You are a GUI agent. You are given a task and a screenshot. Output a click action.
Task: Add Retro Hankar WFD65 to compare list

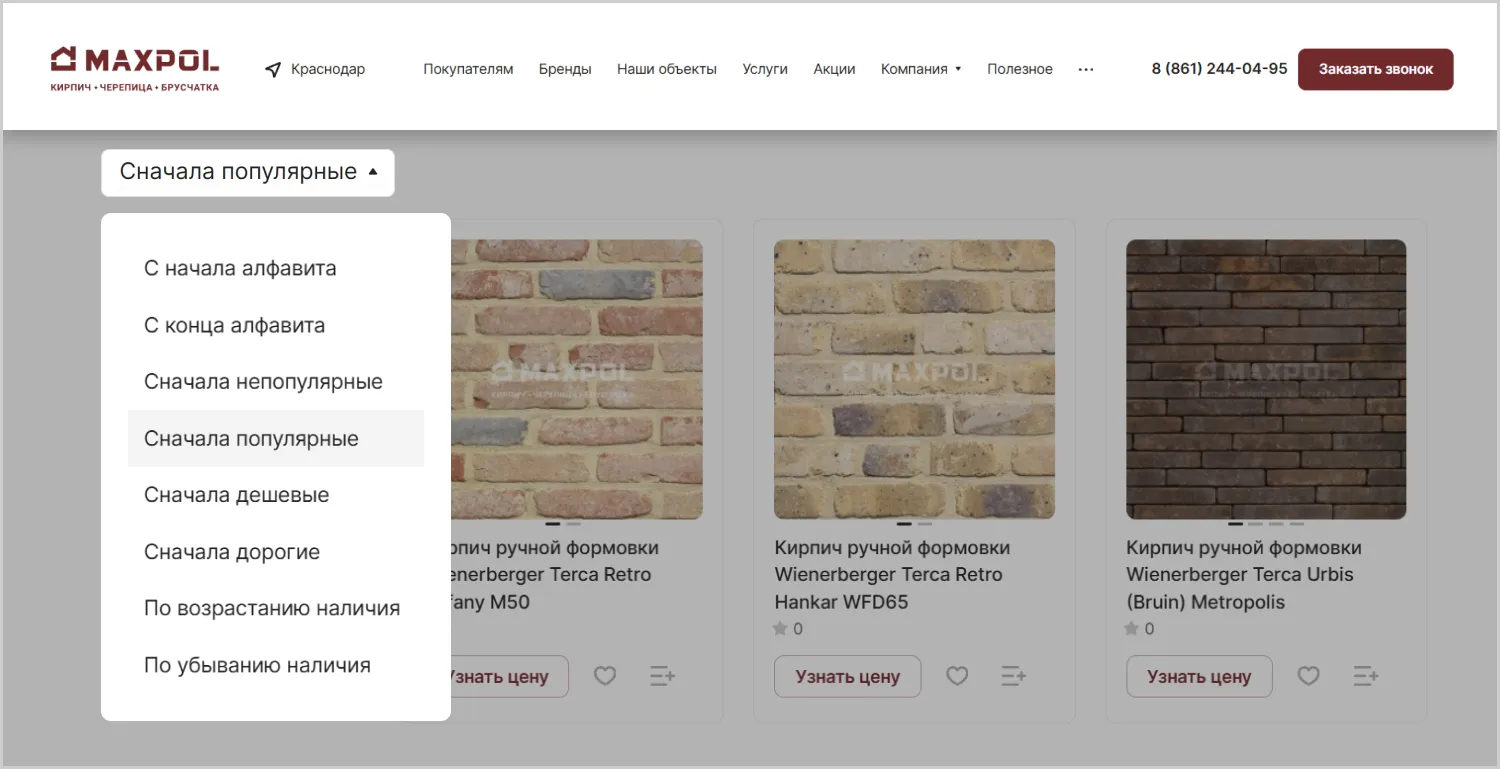[x=1014, y=676]
